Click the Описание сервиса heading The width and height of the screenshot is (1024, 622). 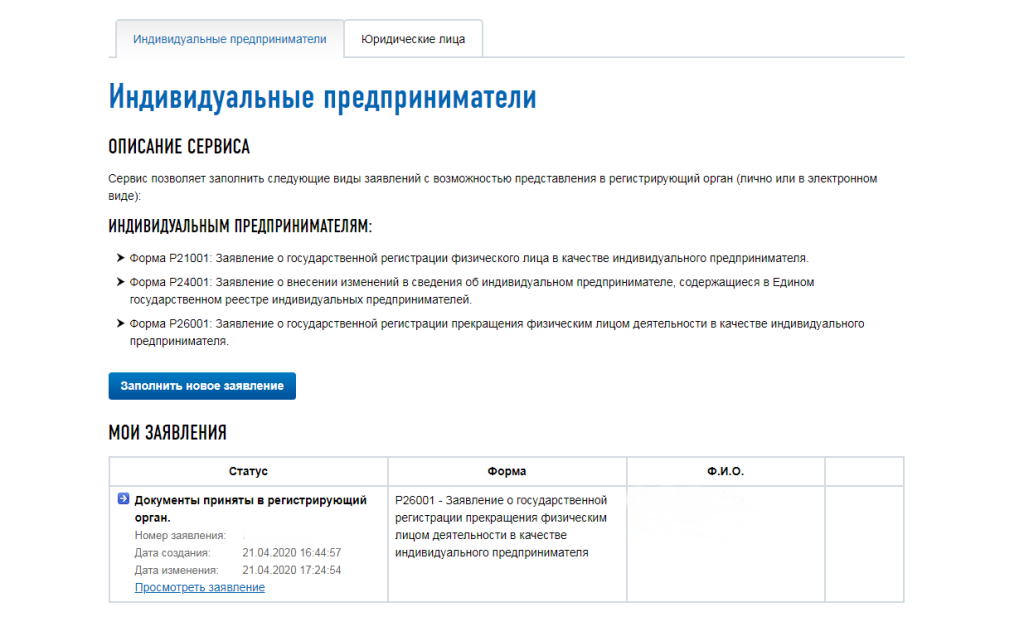point(179,147)
